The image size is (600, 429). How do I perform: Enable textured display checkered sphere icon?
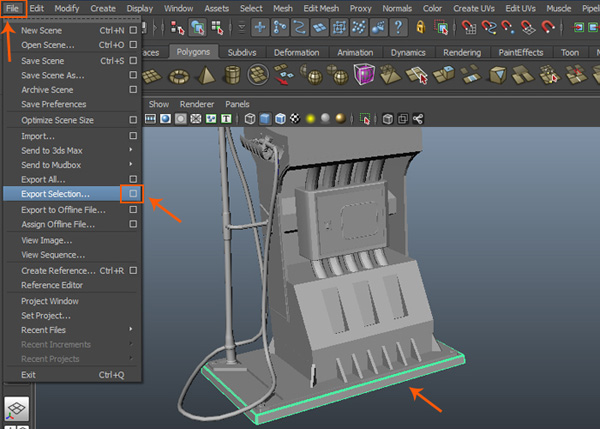point(295,119)
